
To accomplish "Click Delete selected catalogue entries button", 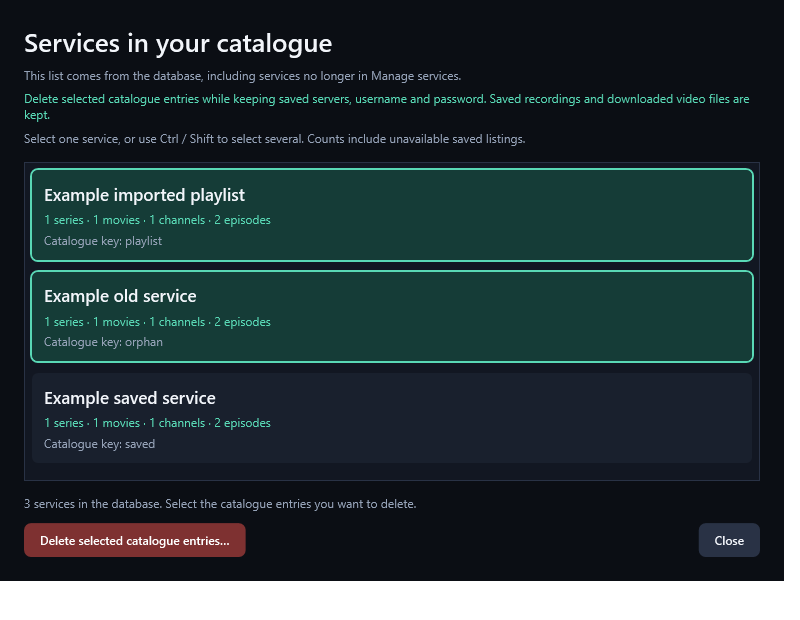I will pos(135,540).
